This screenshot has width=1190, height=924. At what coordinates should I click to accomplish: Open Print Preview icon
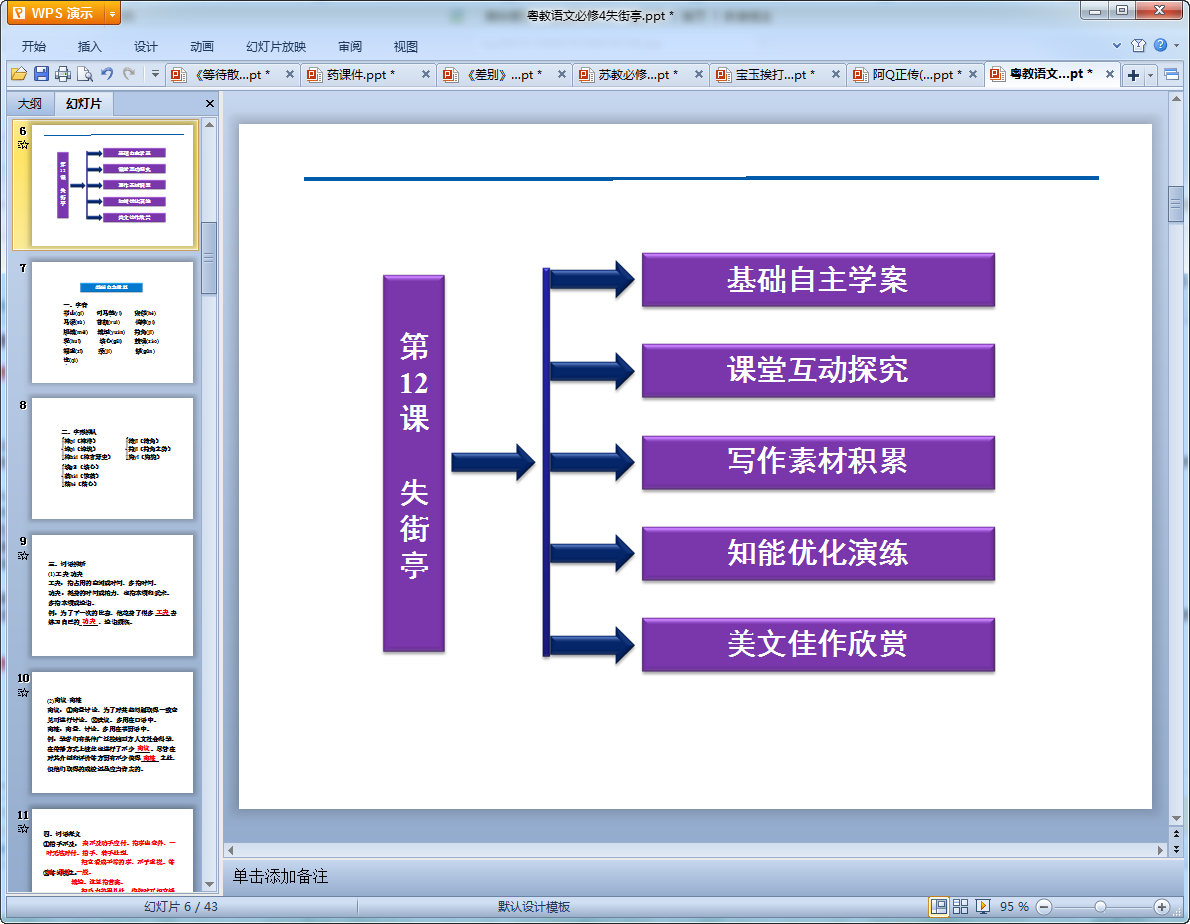[x=85, y=74]
